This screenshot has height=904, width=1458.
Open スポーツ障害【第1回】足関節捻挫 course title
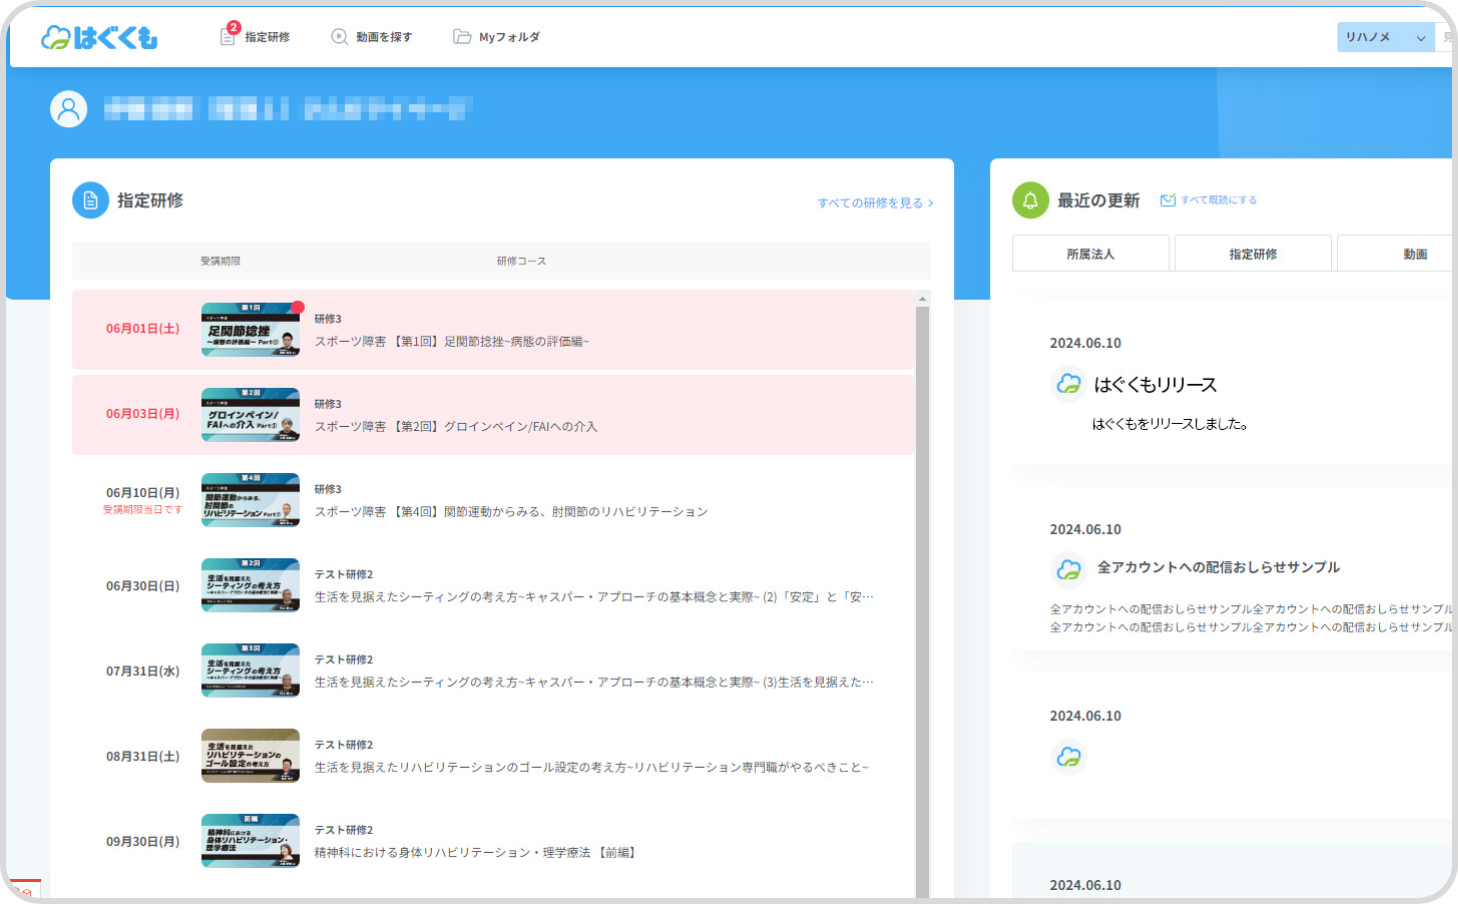(x=452, y=342)
